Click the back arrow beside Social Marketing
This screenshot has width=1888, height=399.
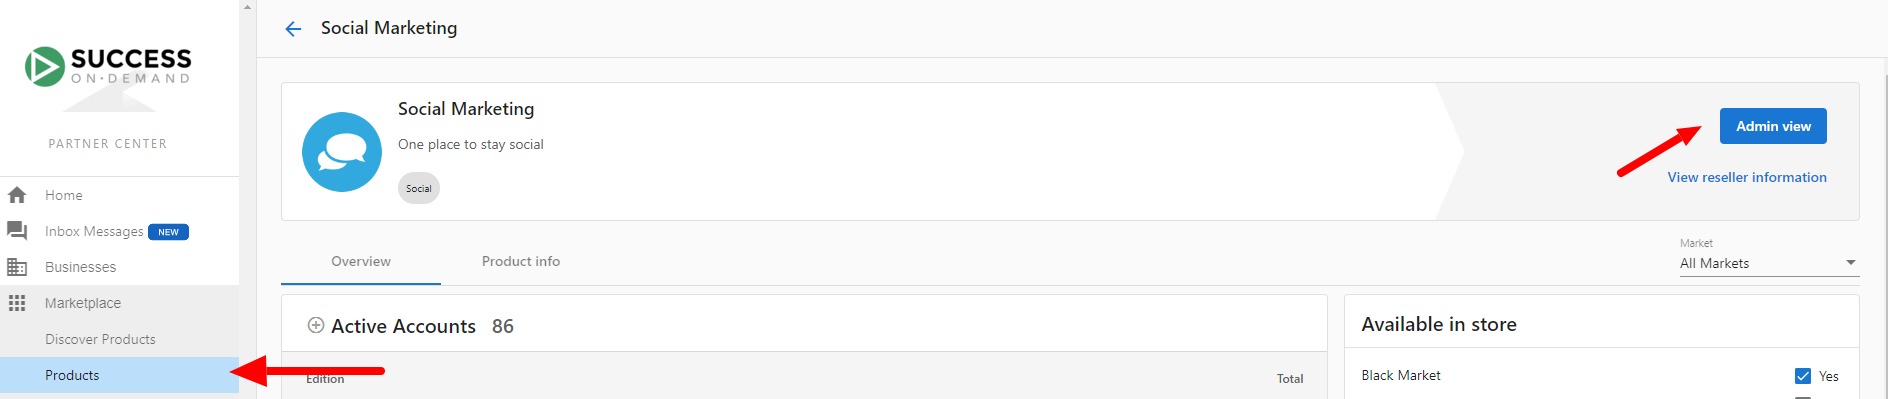coord(293,29)
